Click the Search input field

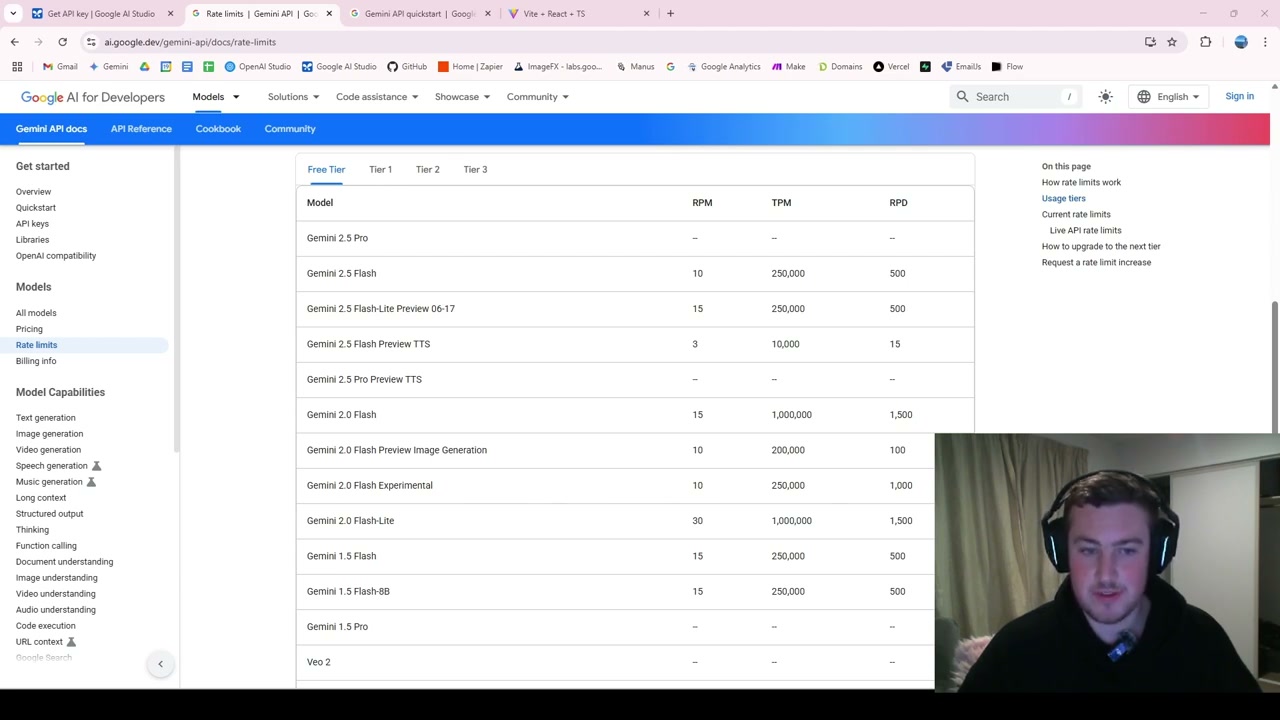[x=1015, y=97]
